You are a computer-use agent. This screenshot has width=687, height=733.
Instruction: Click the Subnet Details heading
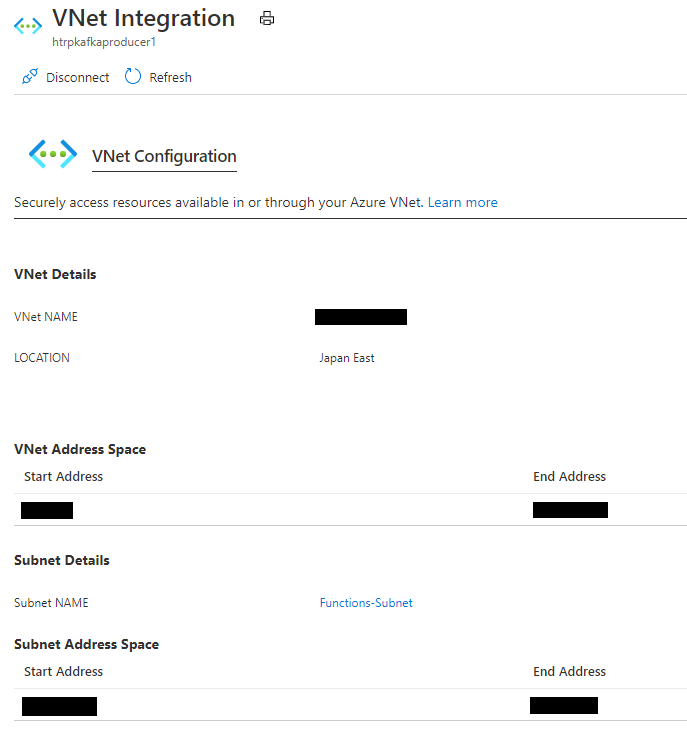(x=62, y=561)
